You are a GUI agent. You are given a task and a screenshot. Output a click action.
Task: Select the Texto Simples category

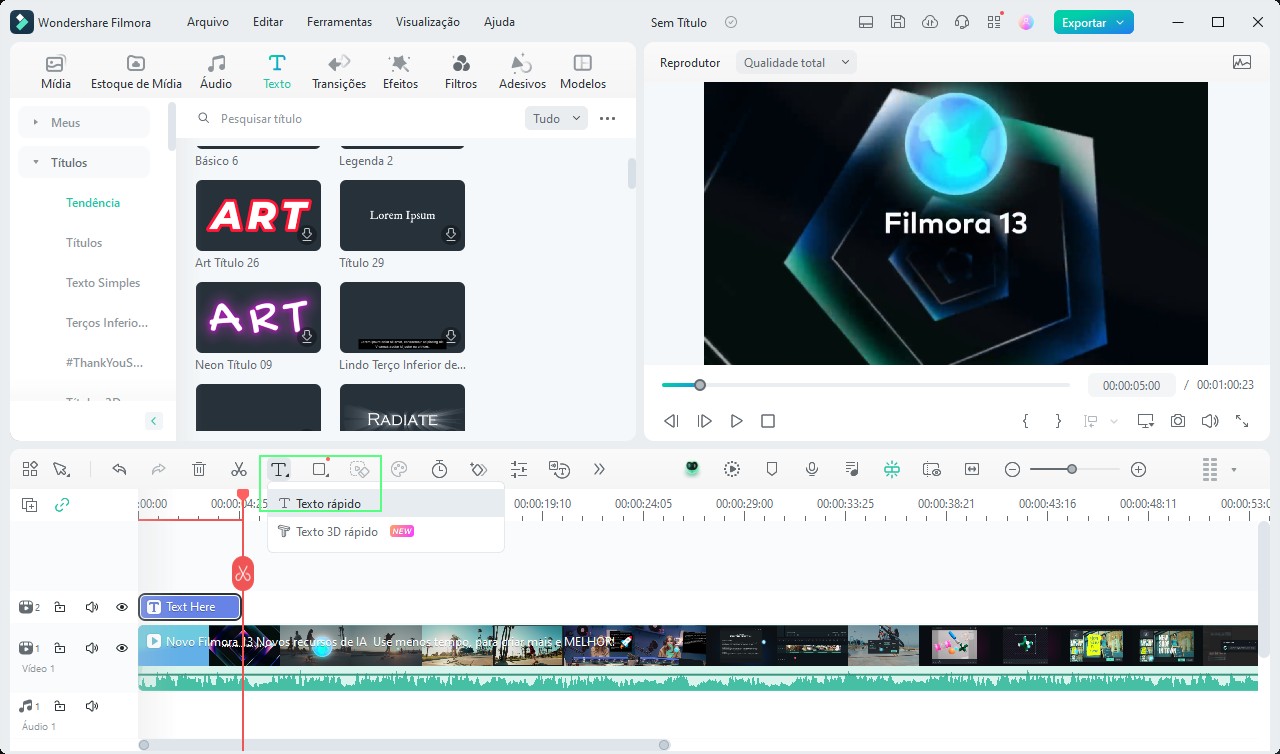click(103, 283)
